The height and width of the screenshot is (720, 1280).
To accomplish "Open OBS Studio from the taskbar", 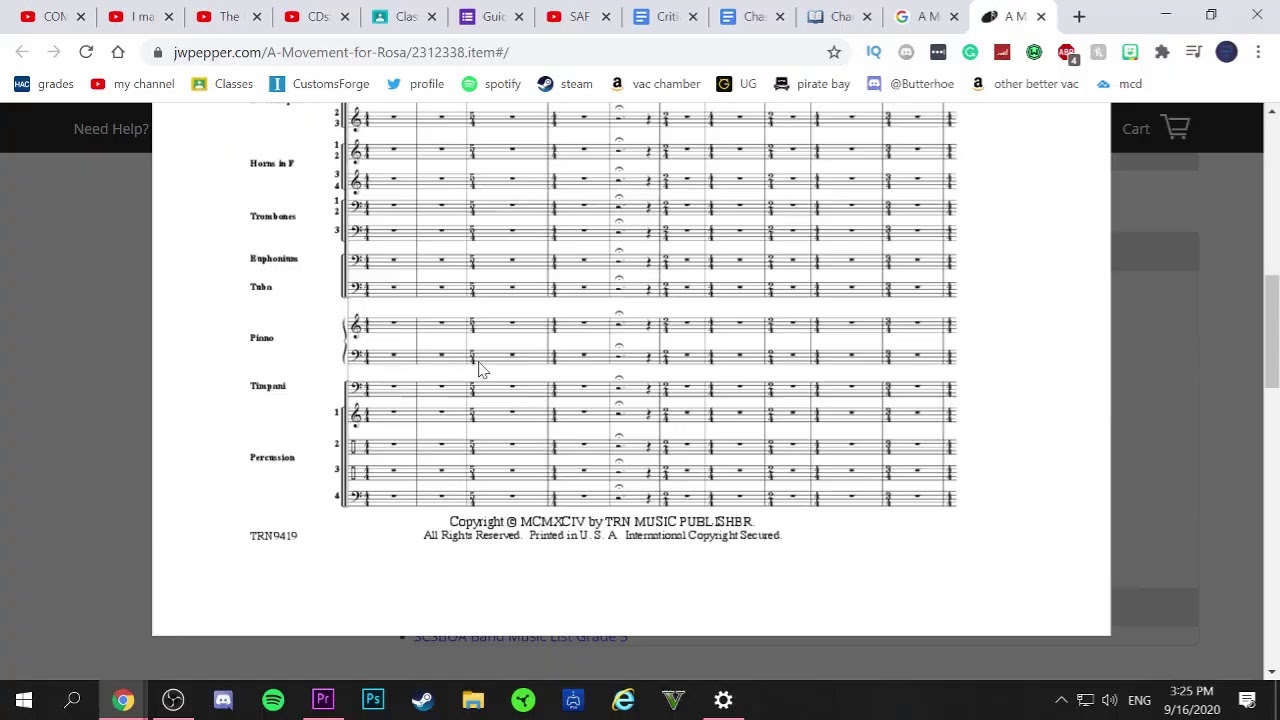I will (173, 700).
